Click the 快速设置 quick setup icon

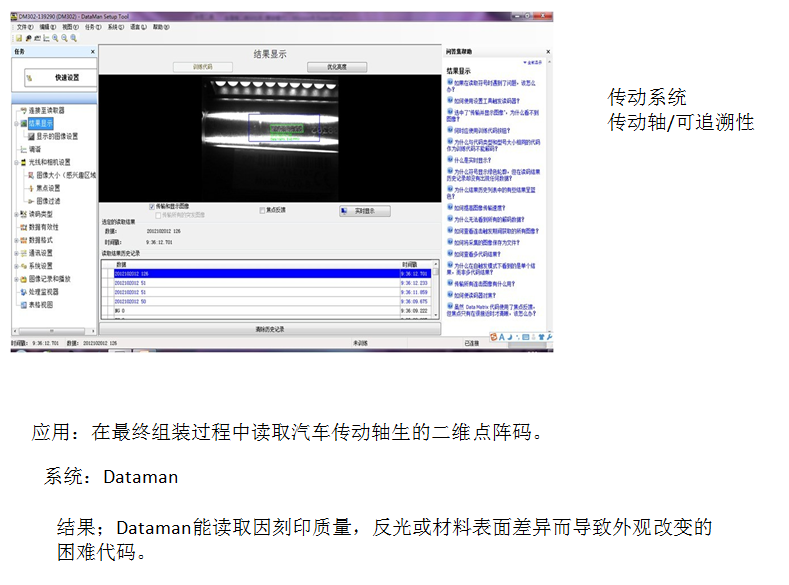tap(29, 78)
